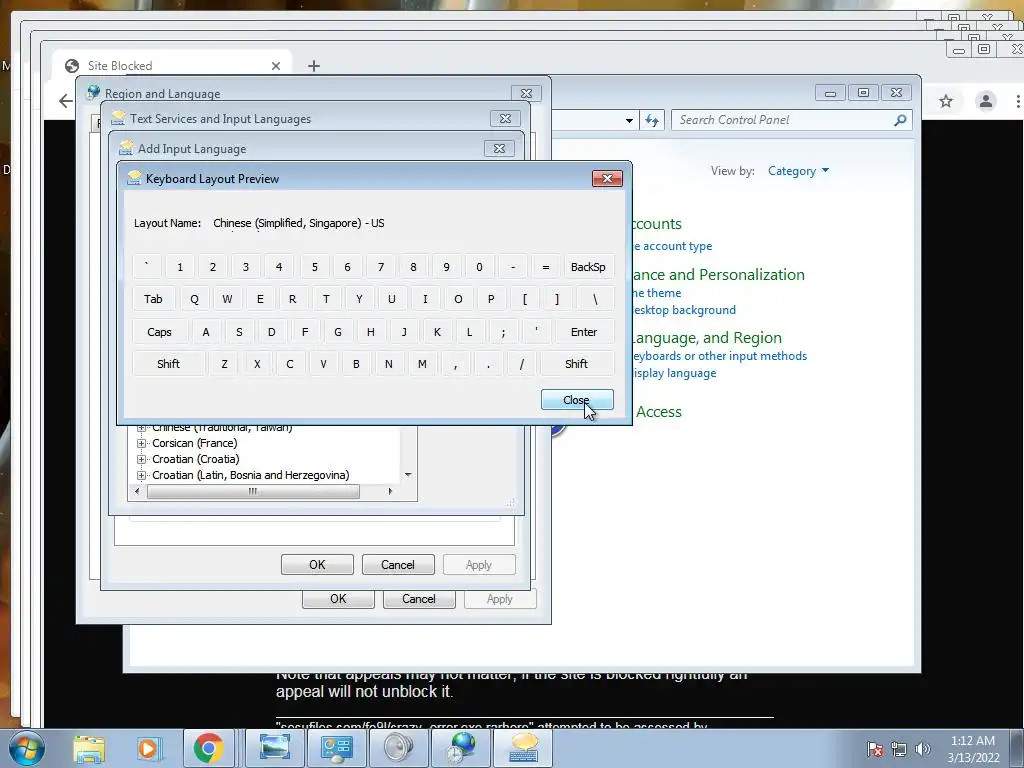Click the backslash key in the keyboard preview
Screen dimensions: 1024x768
click(x=595, y=299)
